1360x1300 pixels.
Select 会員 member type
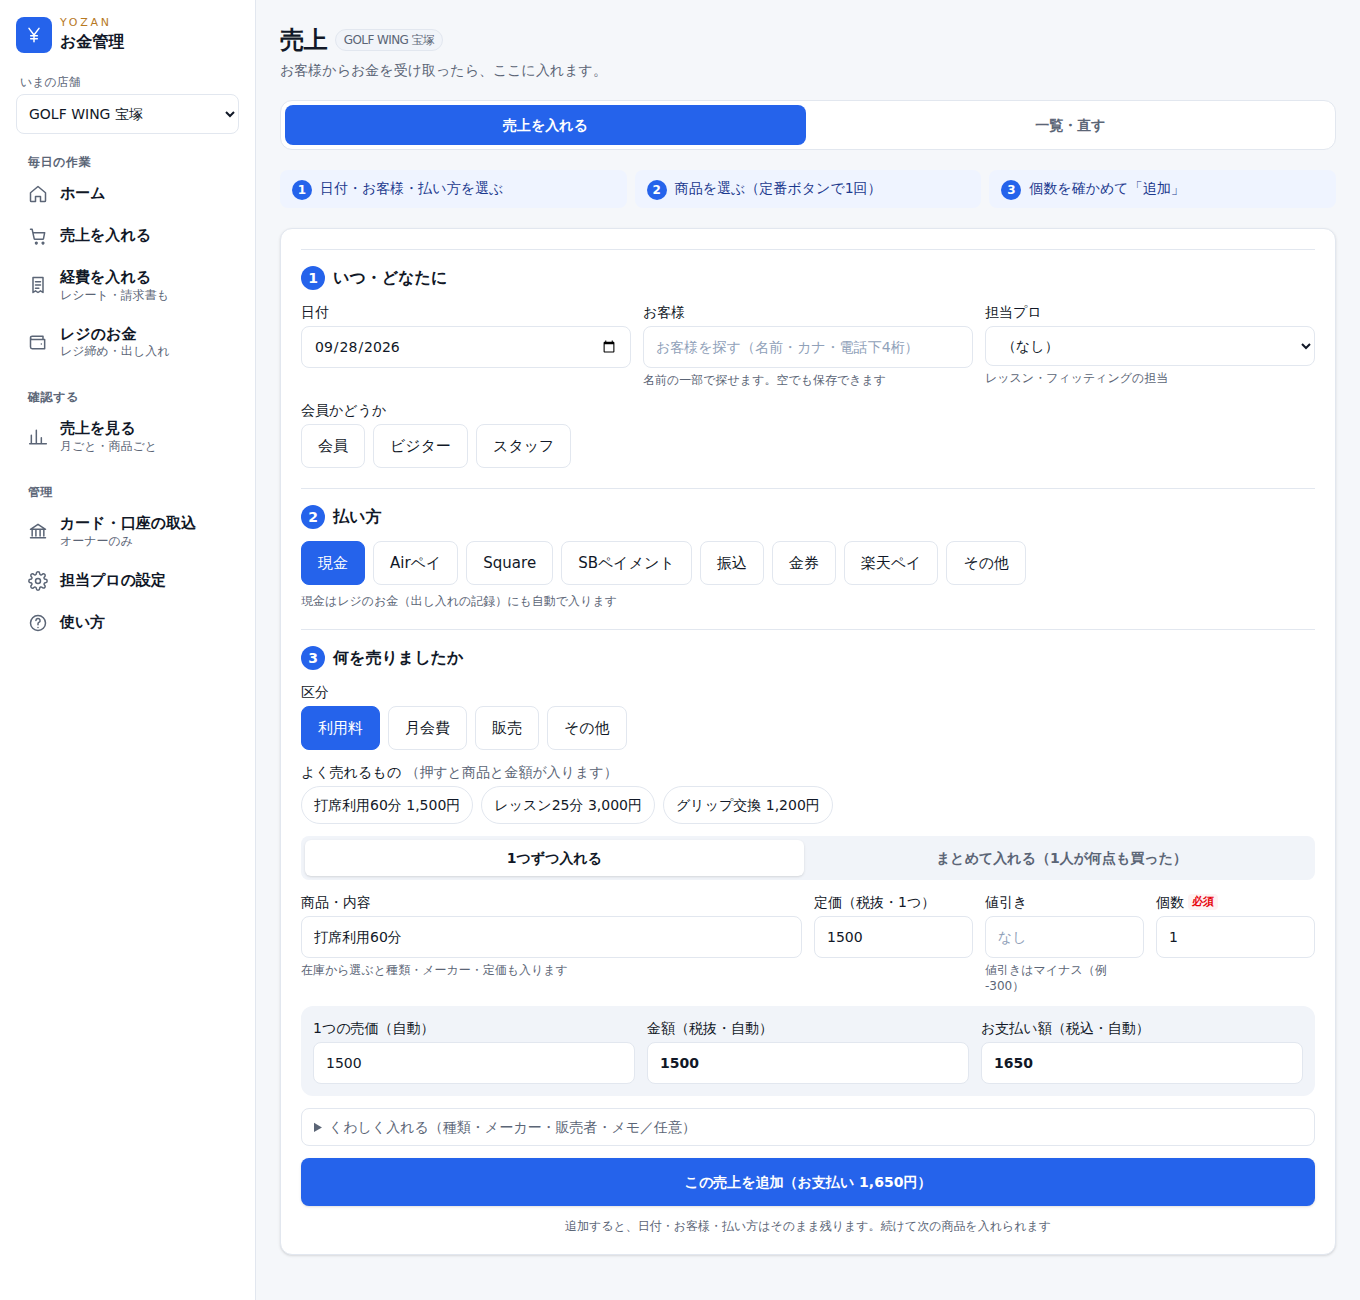333,446
